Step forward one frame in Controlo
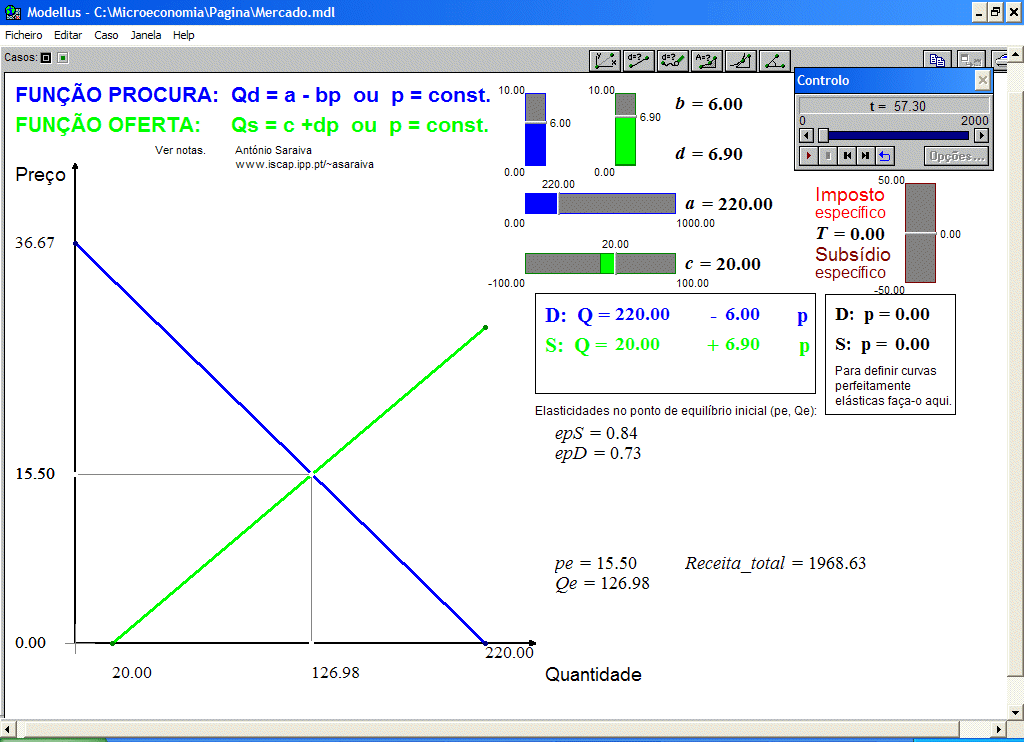Screen dimensions: 1024x742 866,155
